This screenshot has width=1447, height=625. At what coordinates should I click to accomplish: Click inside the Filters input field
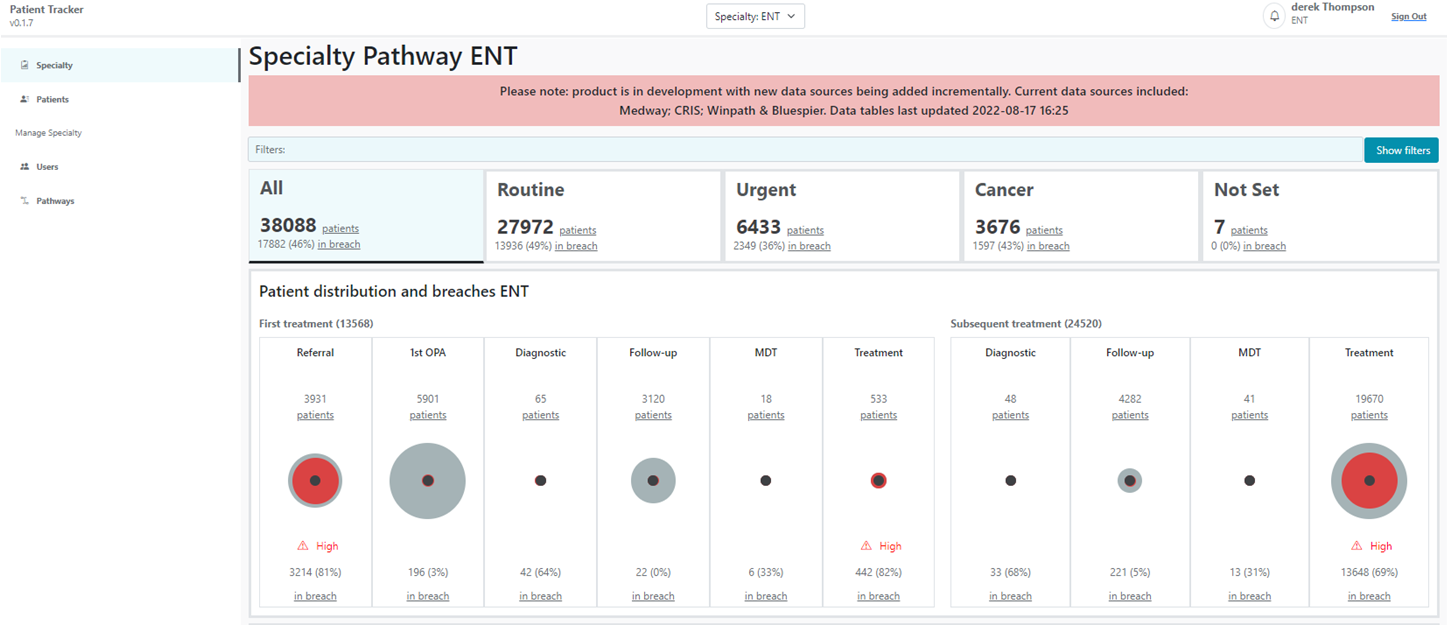click(800, 149)
